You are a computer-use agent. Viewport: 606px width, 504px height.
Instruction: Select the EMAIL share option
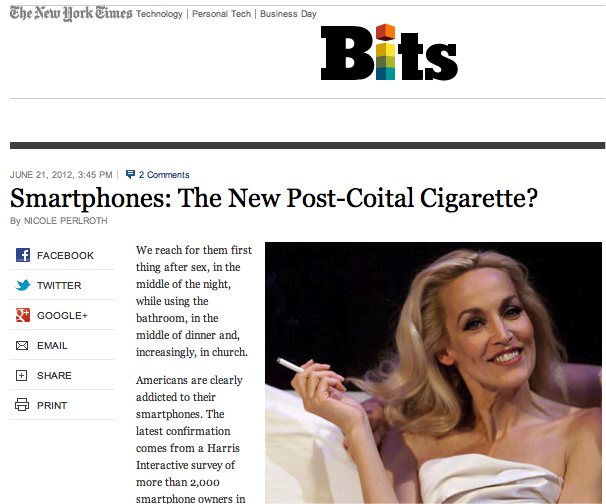coord(52,346)
